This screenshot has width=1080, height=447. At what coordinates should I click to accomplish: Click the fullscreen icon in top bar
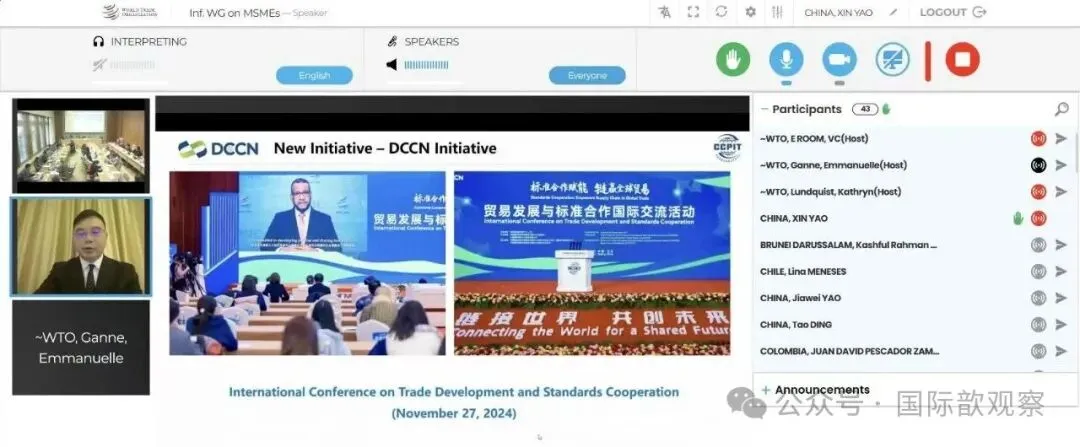[x=693, y=13]
